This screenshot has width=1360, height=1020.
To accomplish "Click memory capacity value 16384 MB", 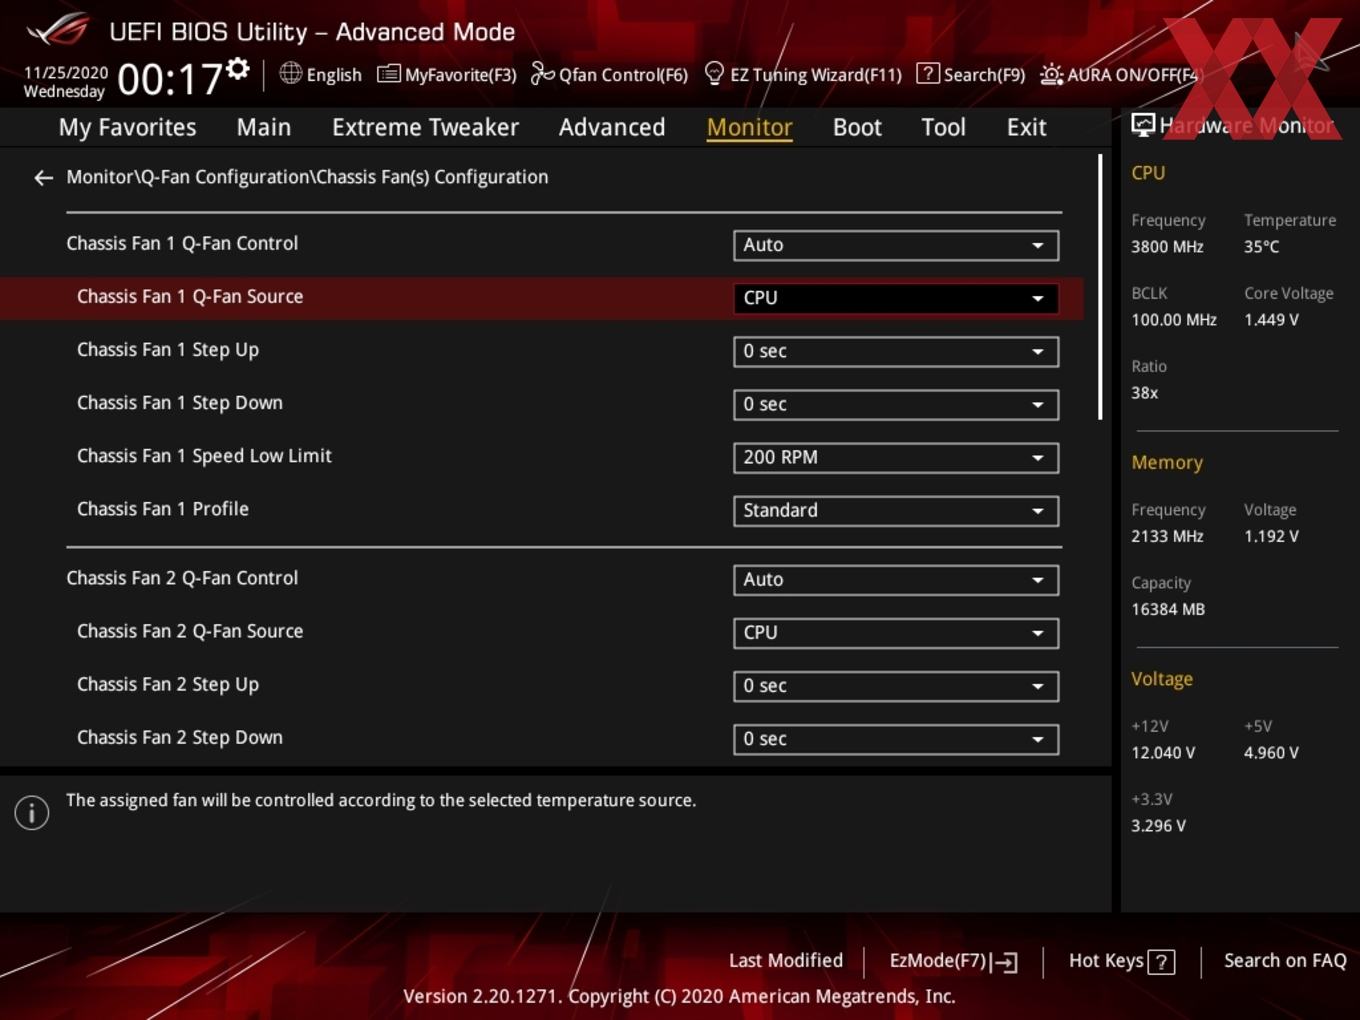I will click(x=1168, y=609).
